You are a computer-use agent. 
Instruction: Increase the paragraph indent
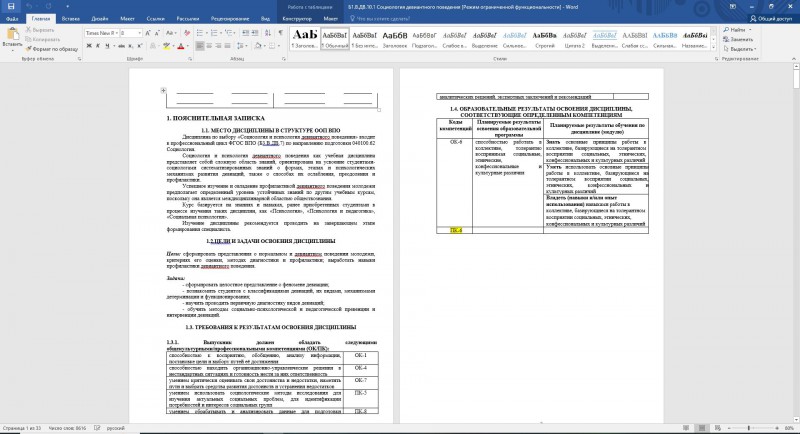(x=255, y=33)
